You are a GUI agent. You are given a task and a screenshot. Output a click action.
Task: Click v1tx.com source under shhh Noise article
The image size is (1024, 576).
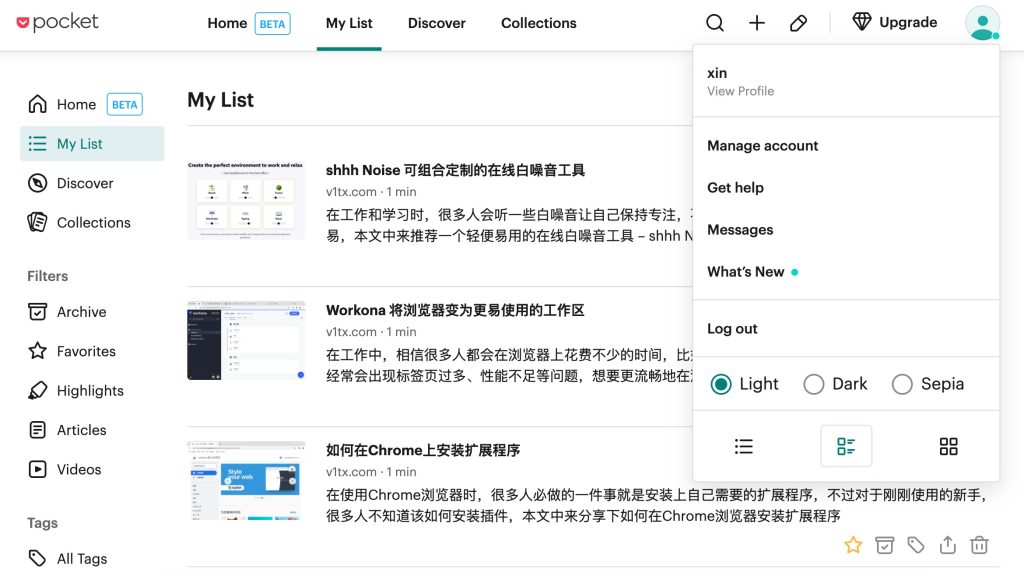[x=351, y=192]
